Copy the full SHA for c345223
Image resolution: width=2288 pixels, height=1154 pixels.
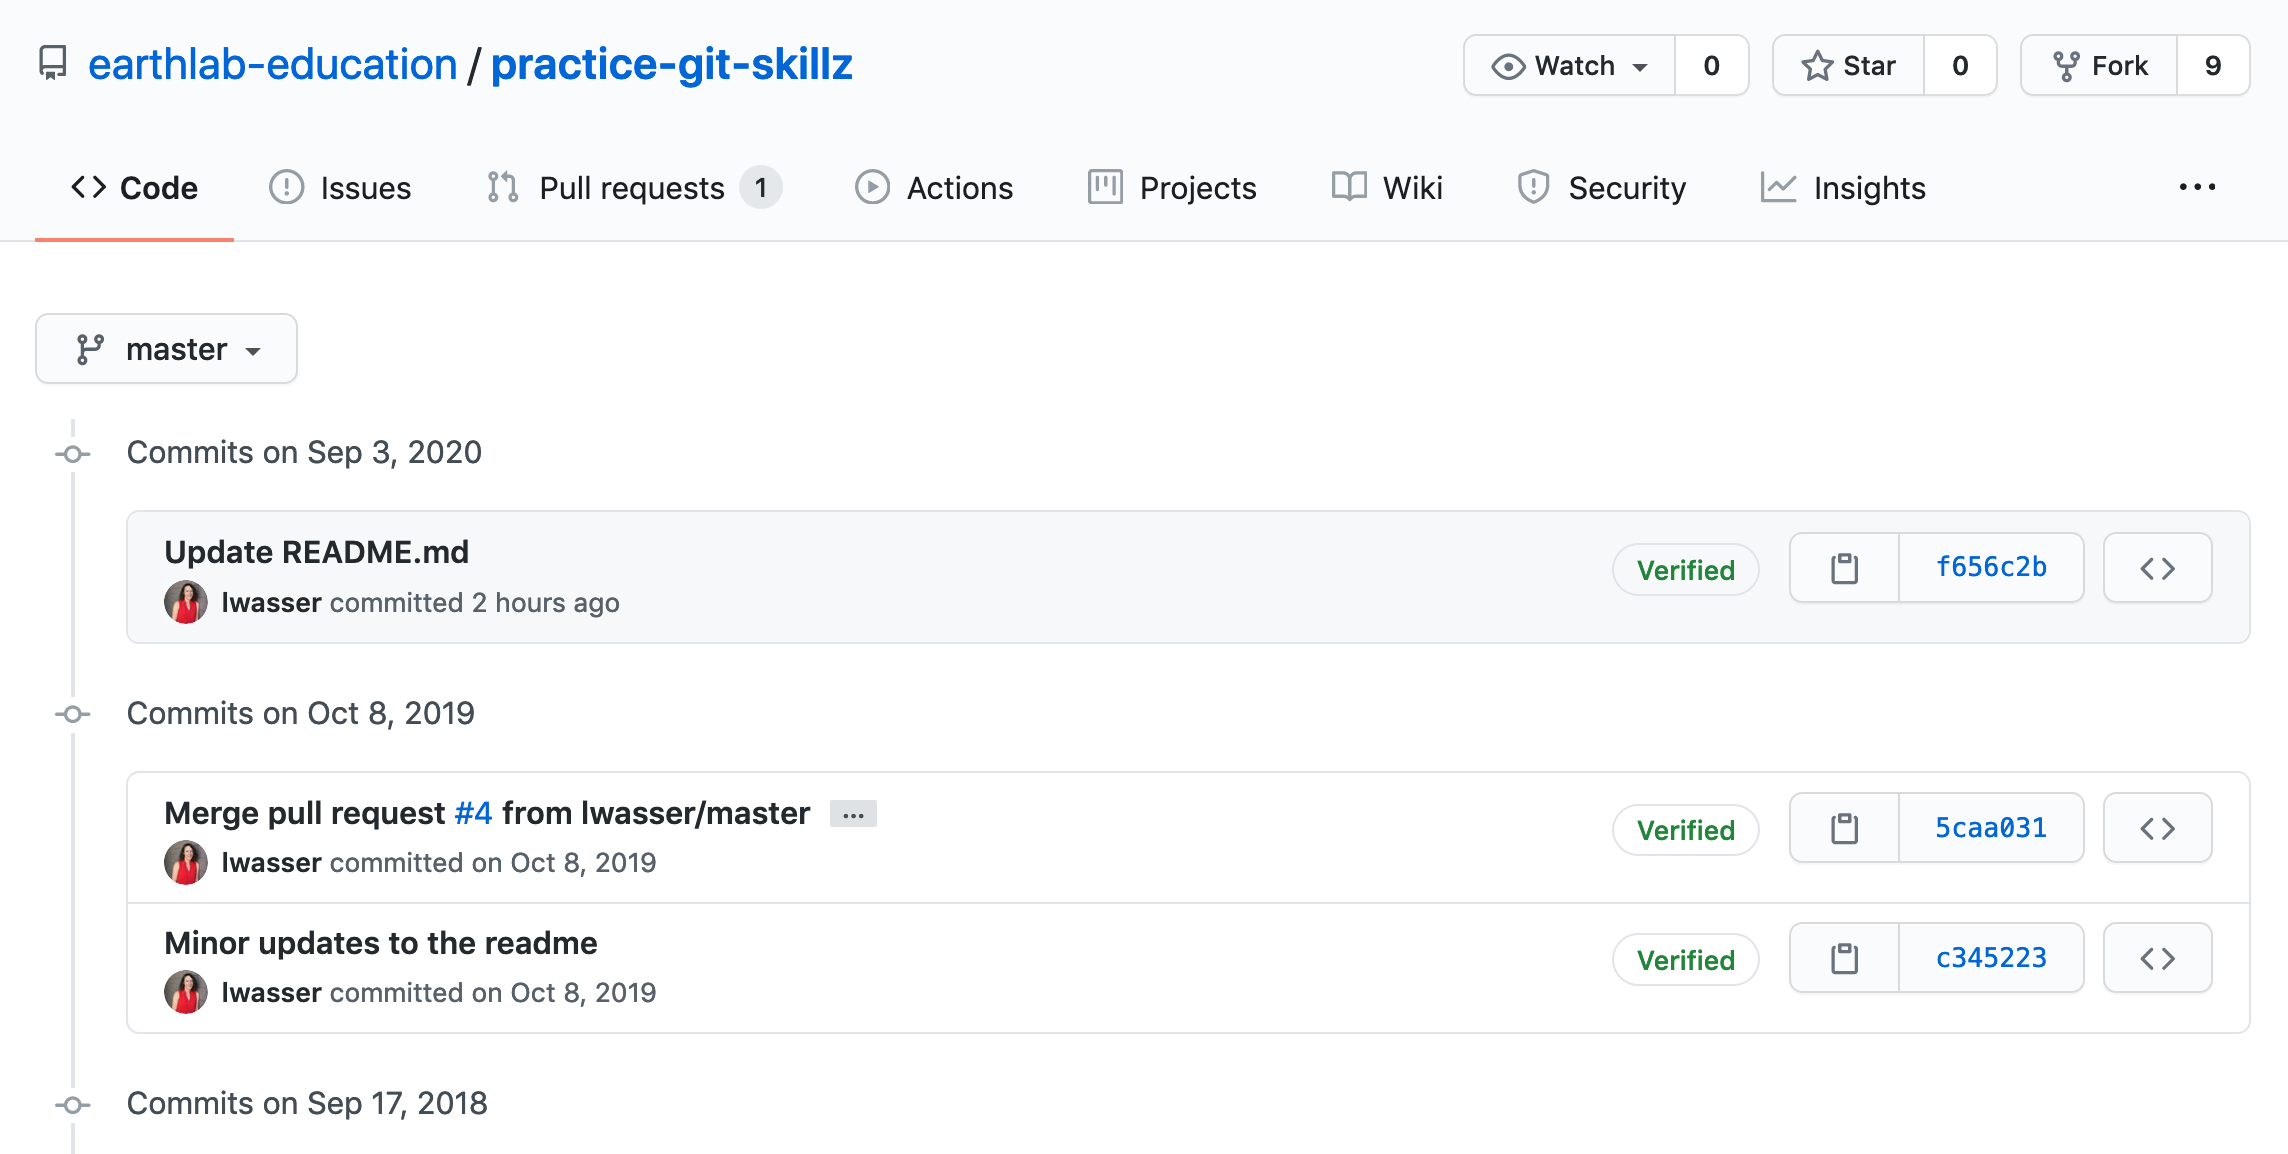click(x=1844, y=958)
